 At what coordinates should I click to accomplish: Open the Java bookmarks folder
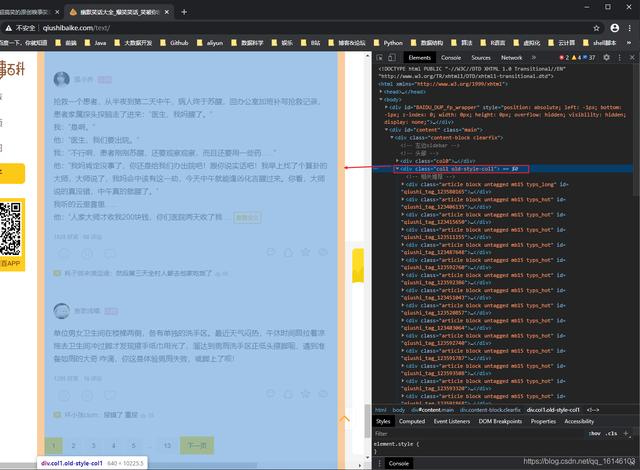pyautogui.click(x=96, y=42)
